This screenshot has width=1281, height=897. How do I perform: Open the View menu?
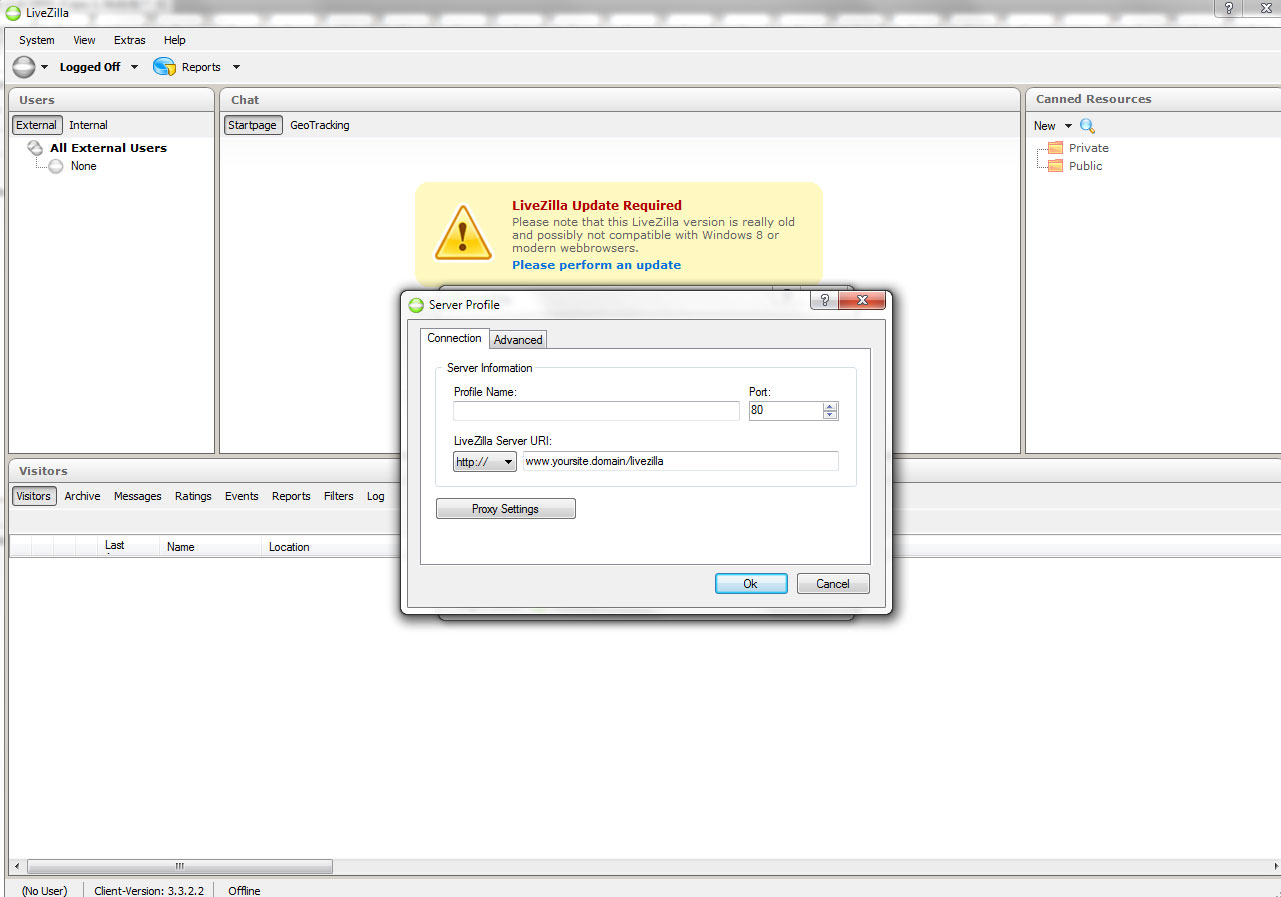pyautogui.click(x=85, y=40)
